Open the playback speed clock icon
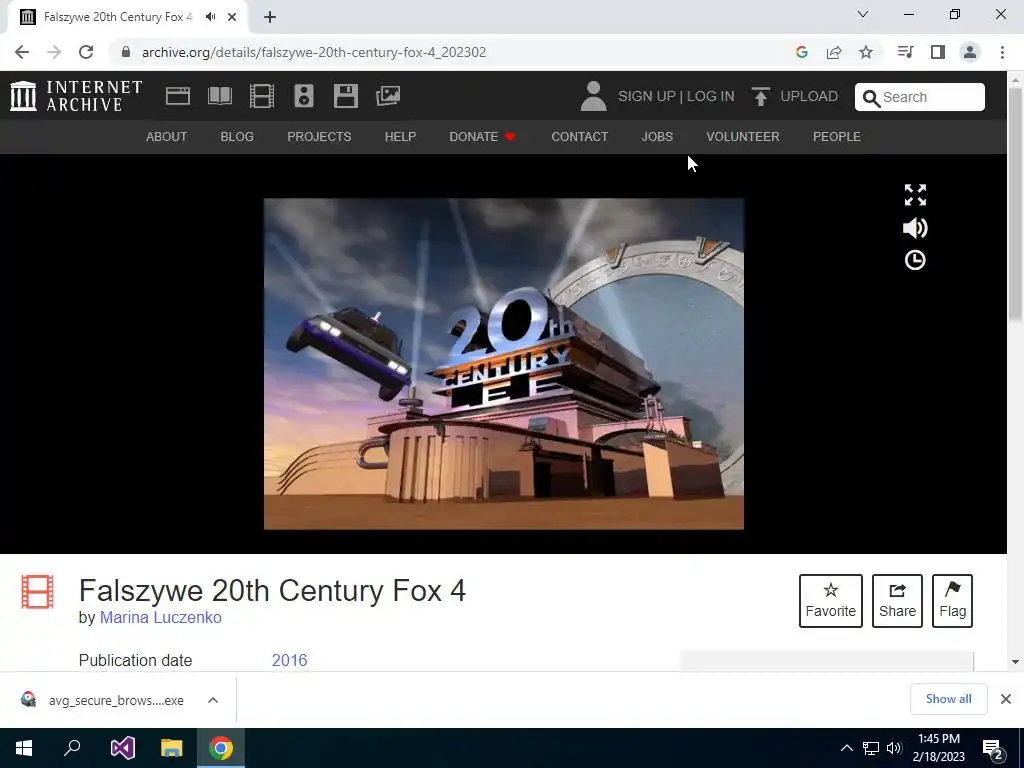 [915, 260]
